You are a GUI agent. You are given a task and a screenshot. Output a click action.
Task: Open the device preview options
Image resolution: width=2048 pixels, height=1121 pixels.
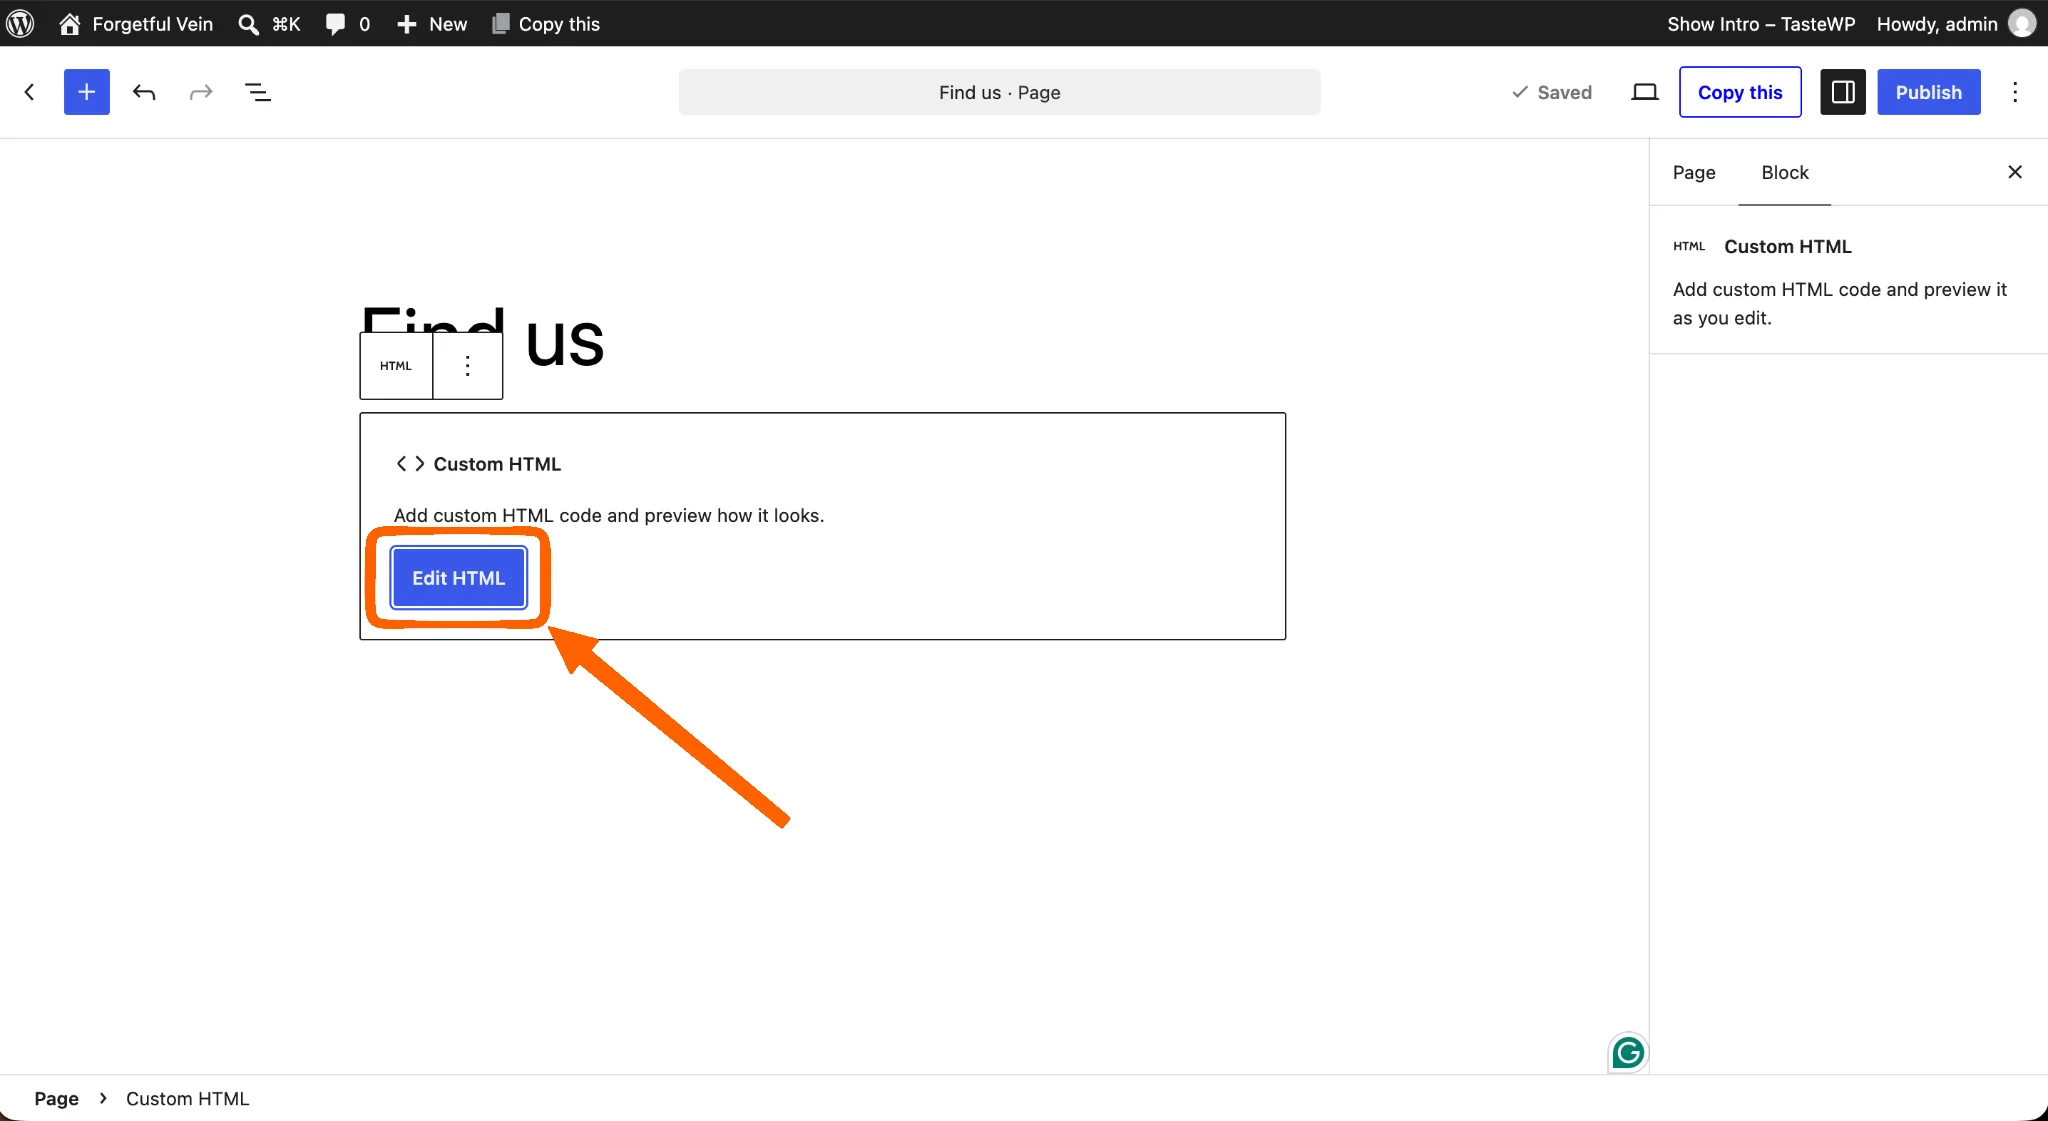point(1645,92)
